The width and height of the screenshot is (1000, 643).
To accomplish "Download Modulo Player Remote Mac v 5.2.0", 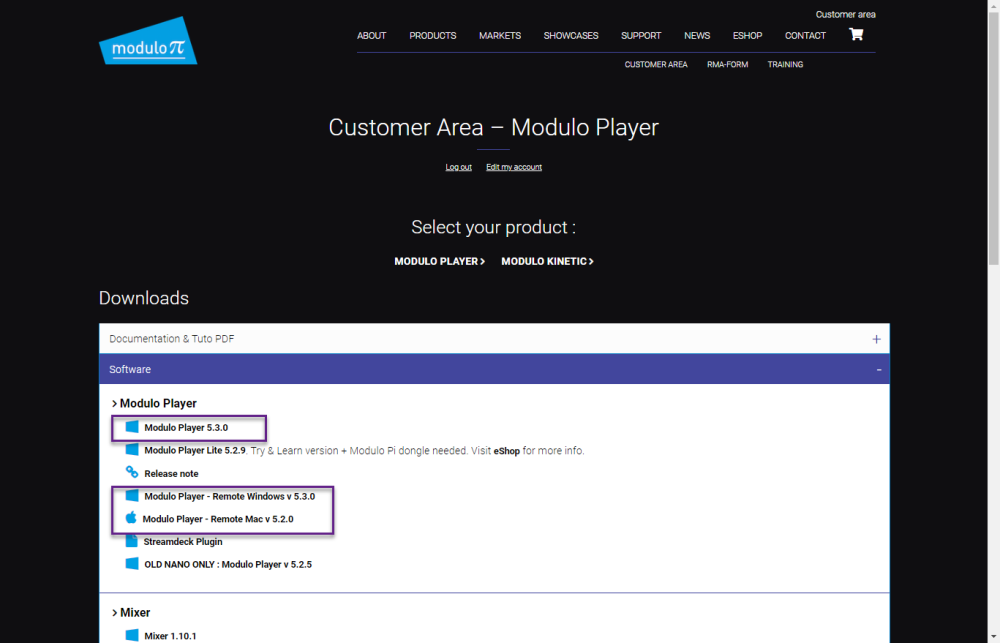I will [x=218, y=519].
